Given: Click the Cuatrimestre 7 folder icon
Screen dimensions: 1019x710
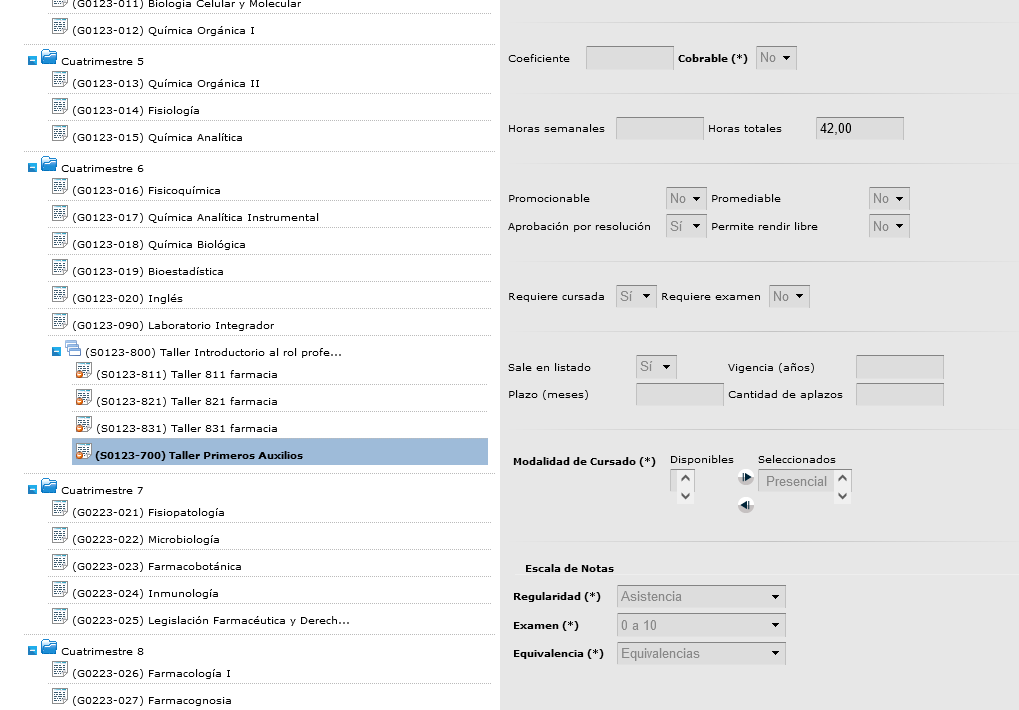Looking at the screenshot, I should 49,486.
